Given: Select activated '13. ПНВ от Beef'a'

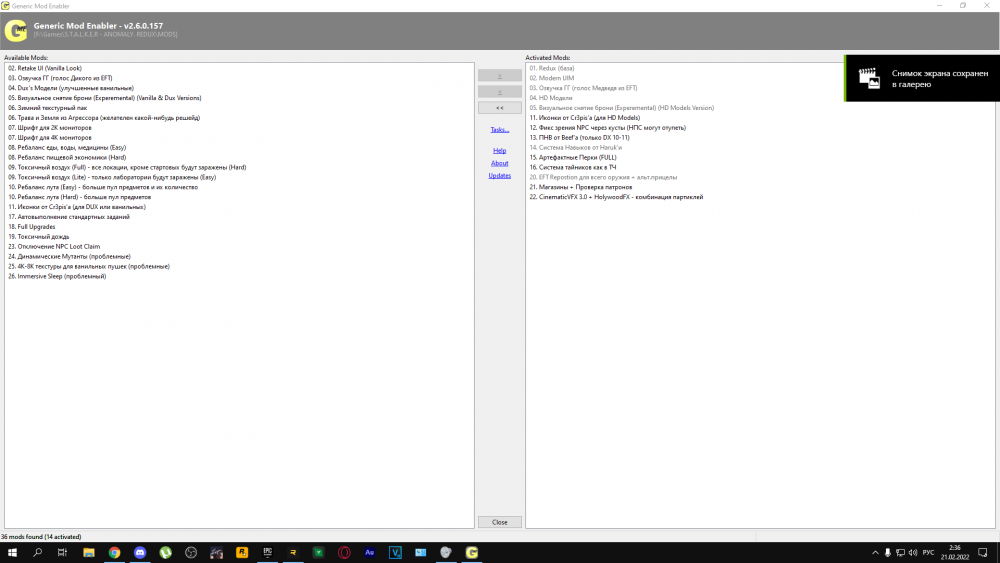Looking at the screenshot, I should click(x=579, y=138).
